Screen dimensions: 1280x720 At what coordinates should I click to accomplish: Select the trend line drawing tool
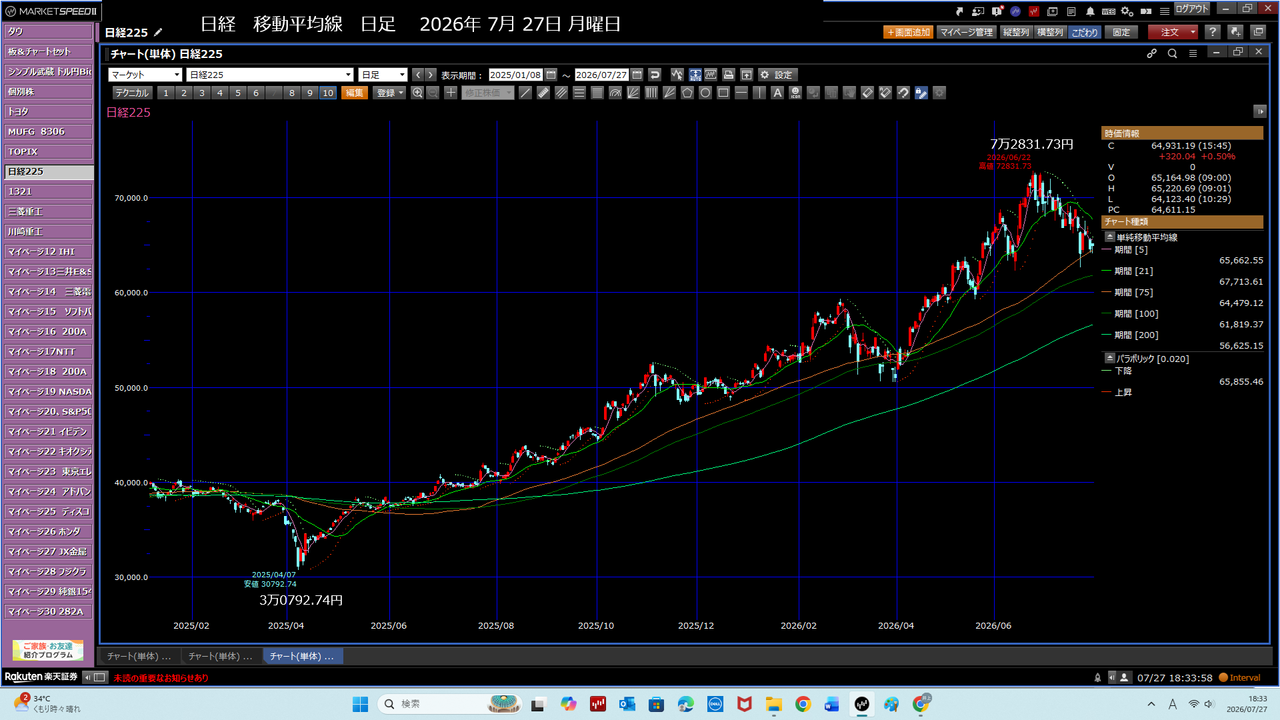click(x=525, y=93)
